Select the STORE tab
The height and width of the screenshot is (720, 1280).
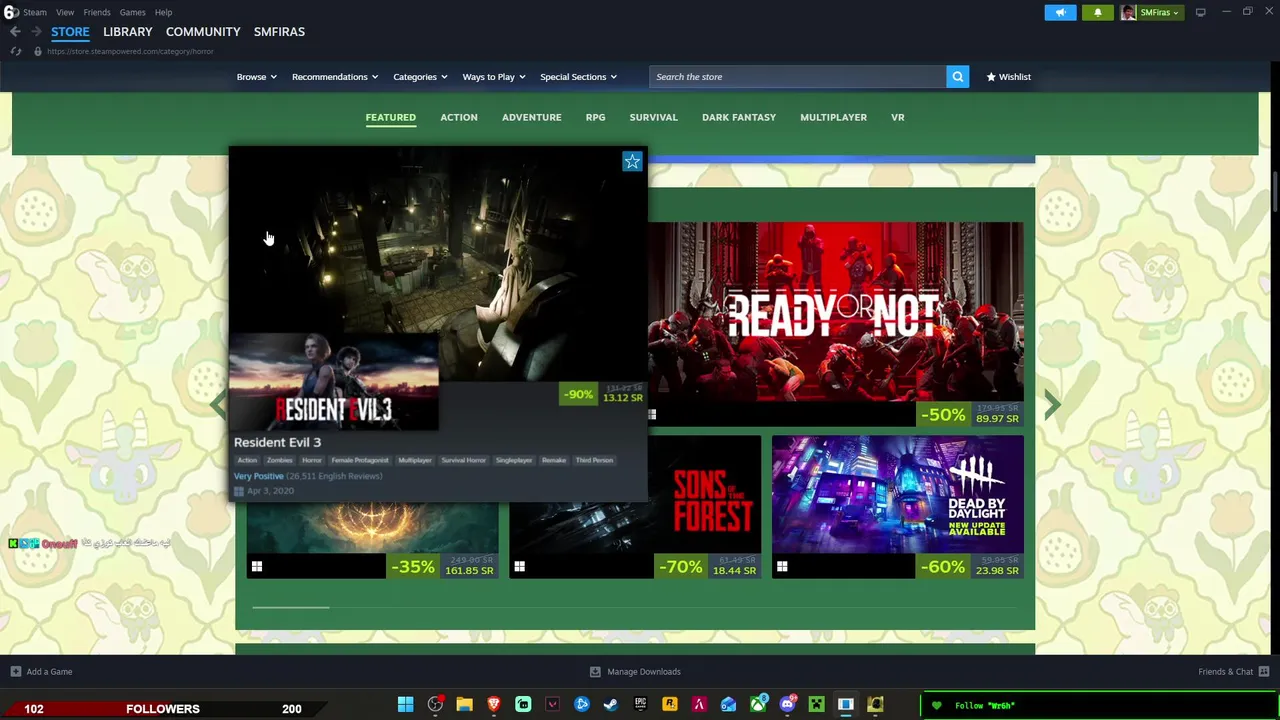[x=70, y=32]
